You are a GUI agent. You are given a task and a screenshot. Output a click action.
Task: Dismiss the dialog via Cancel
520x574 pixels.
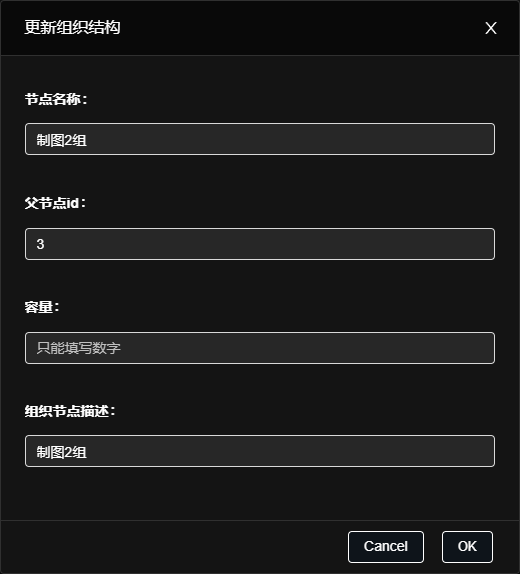pyautogui.click(x=386, y=547)
